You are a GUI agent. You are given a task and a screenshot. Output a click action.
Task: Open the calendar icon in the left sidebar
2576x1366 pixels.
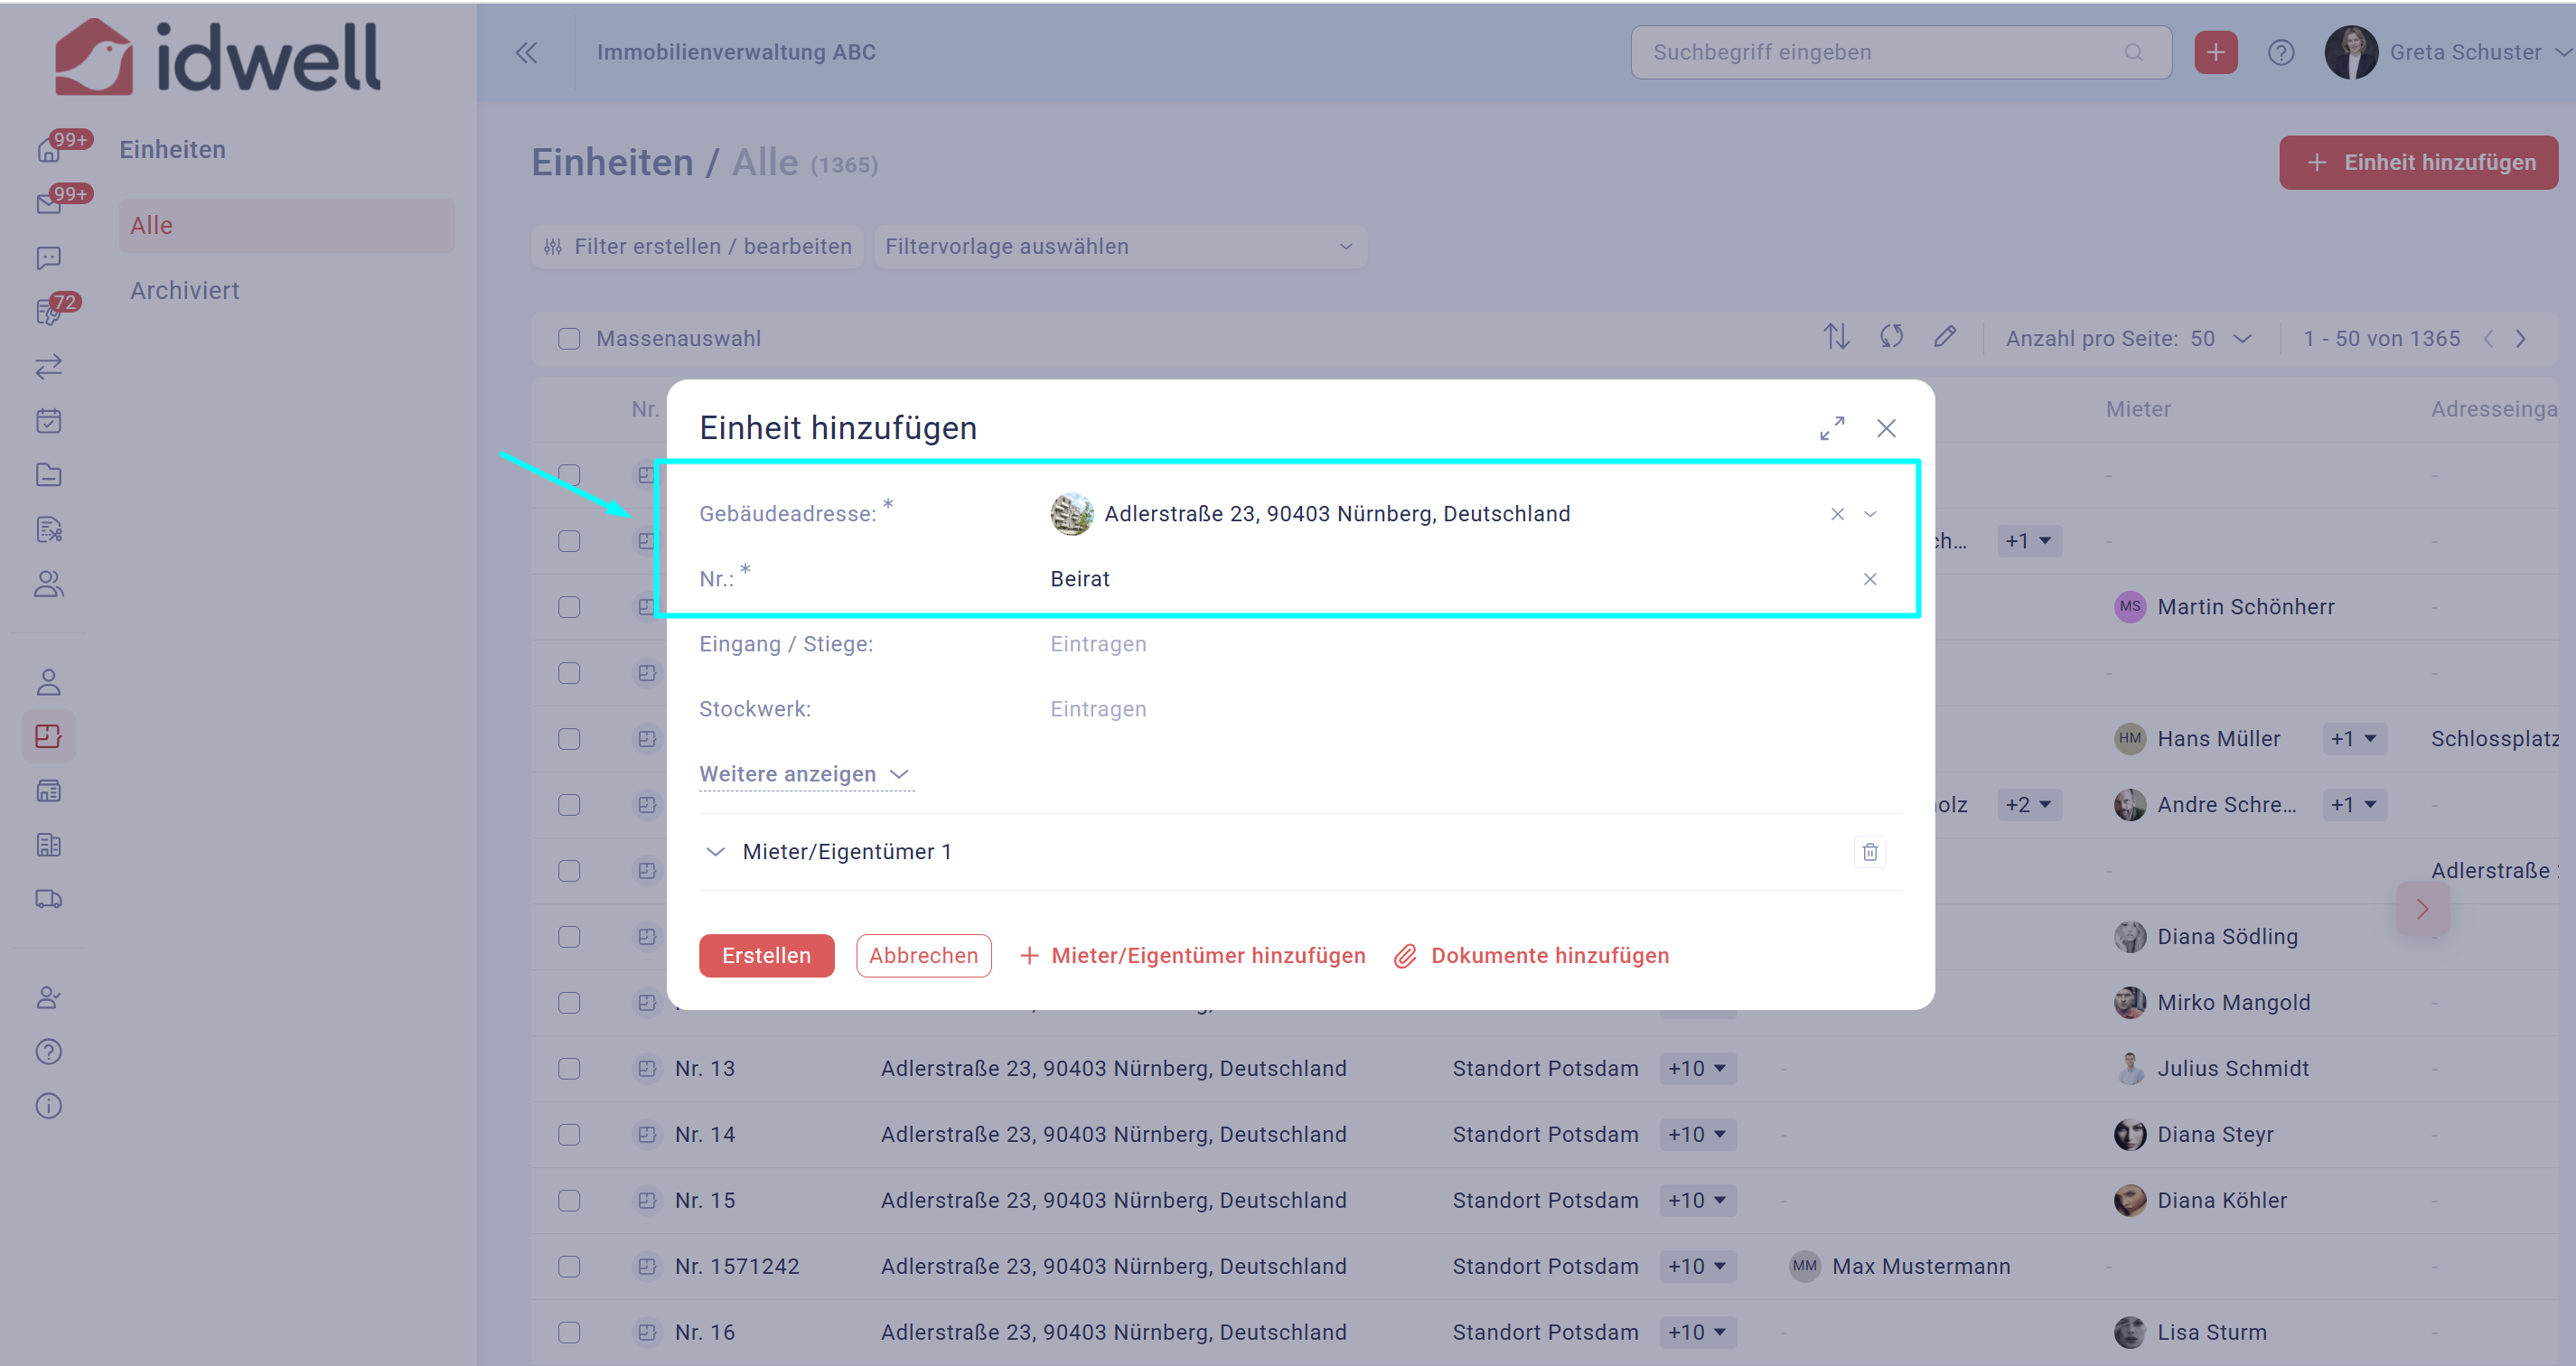point(48,421)
